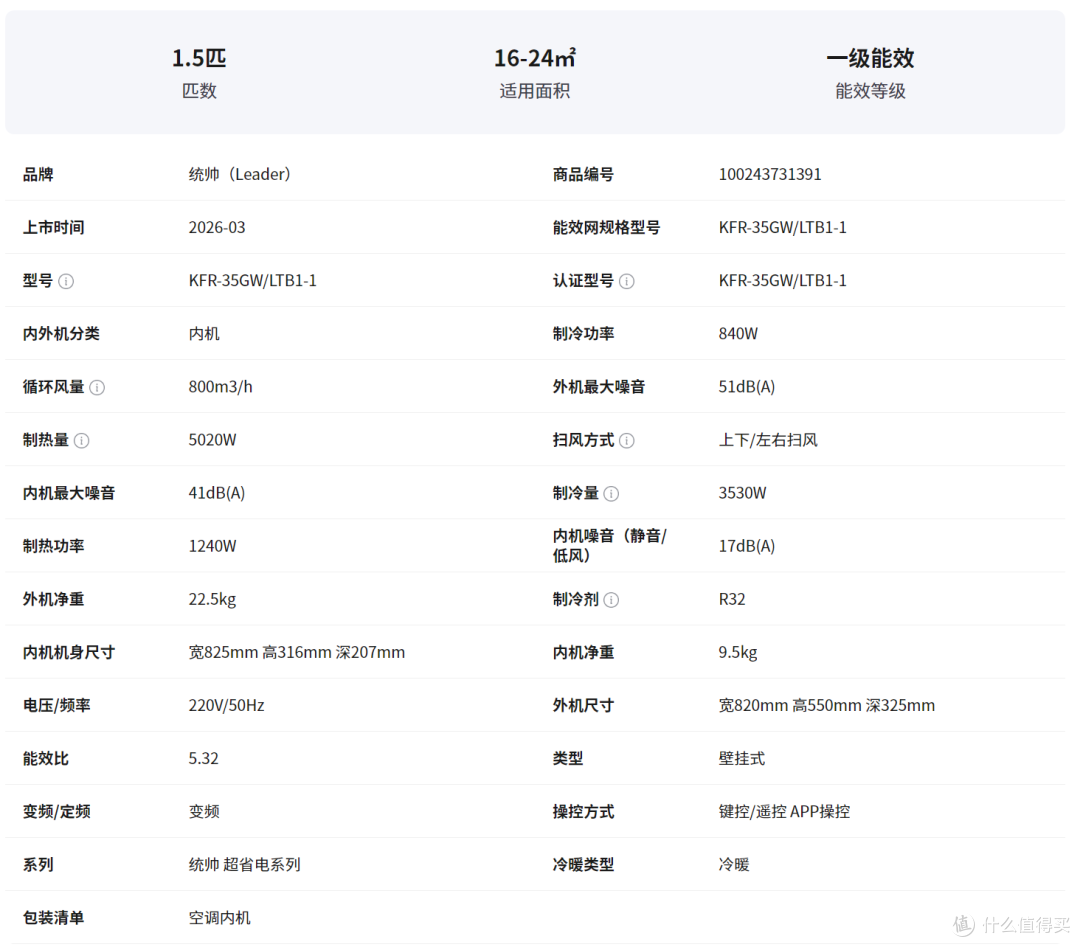Select the 内机噪音（静音/低风） label
Screen dimensions: 1080x947
(610, 545)
